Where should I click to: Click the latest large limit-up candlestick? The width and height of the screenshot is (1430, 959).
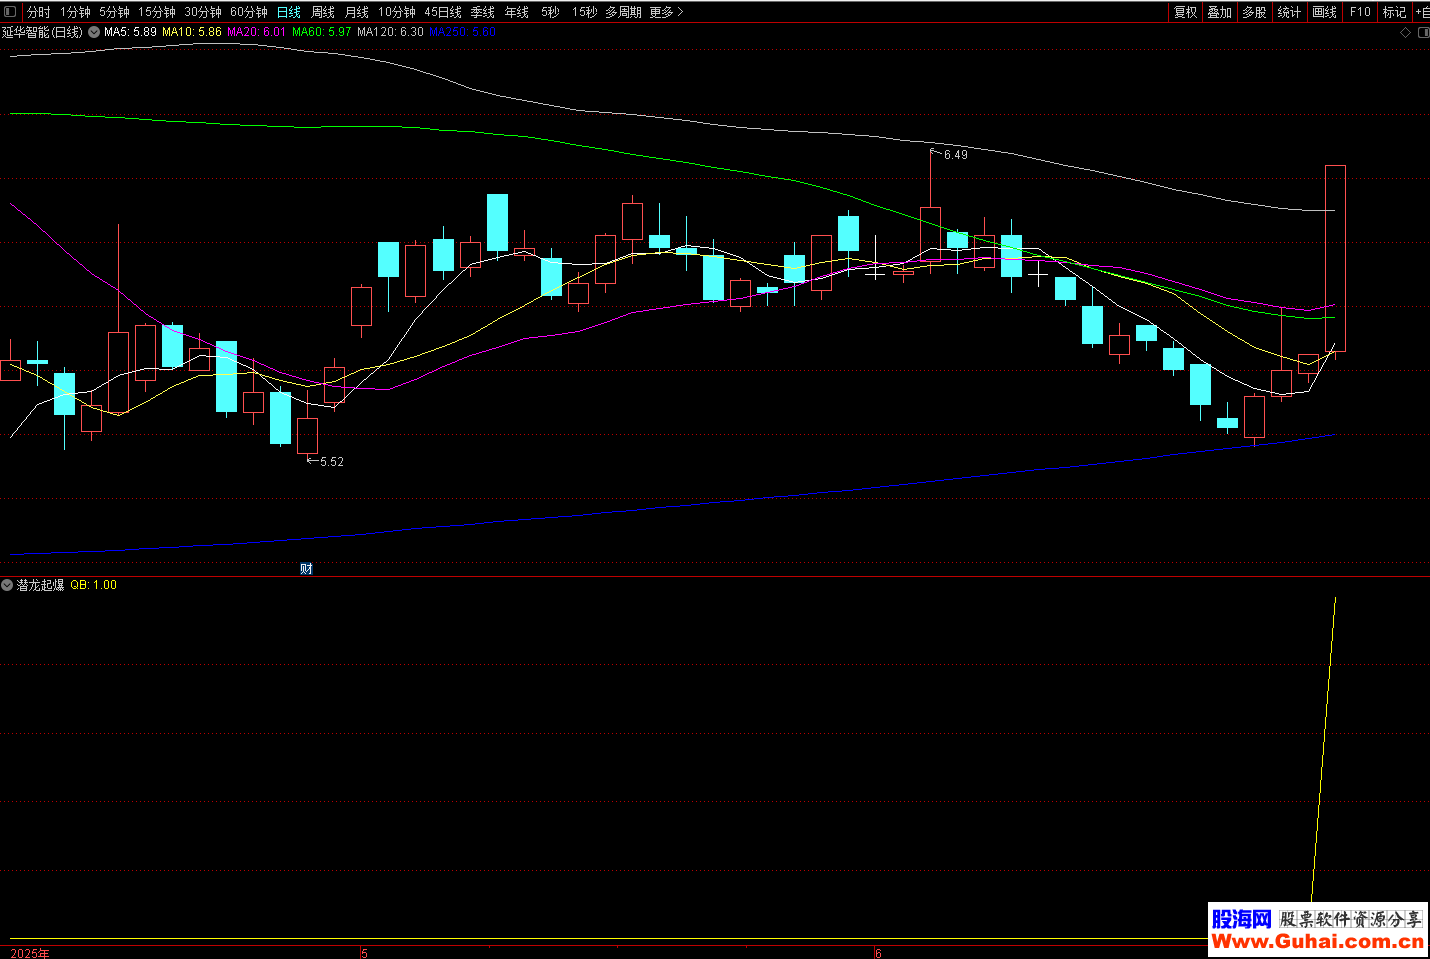point(1335,258)
